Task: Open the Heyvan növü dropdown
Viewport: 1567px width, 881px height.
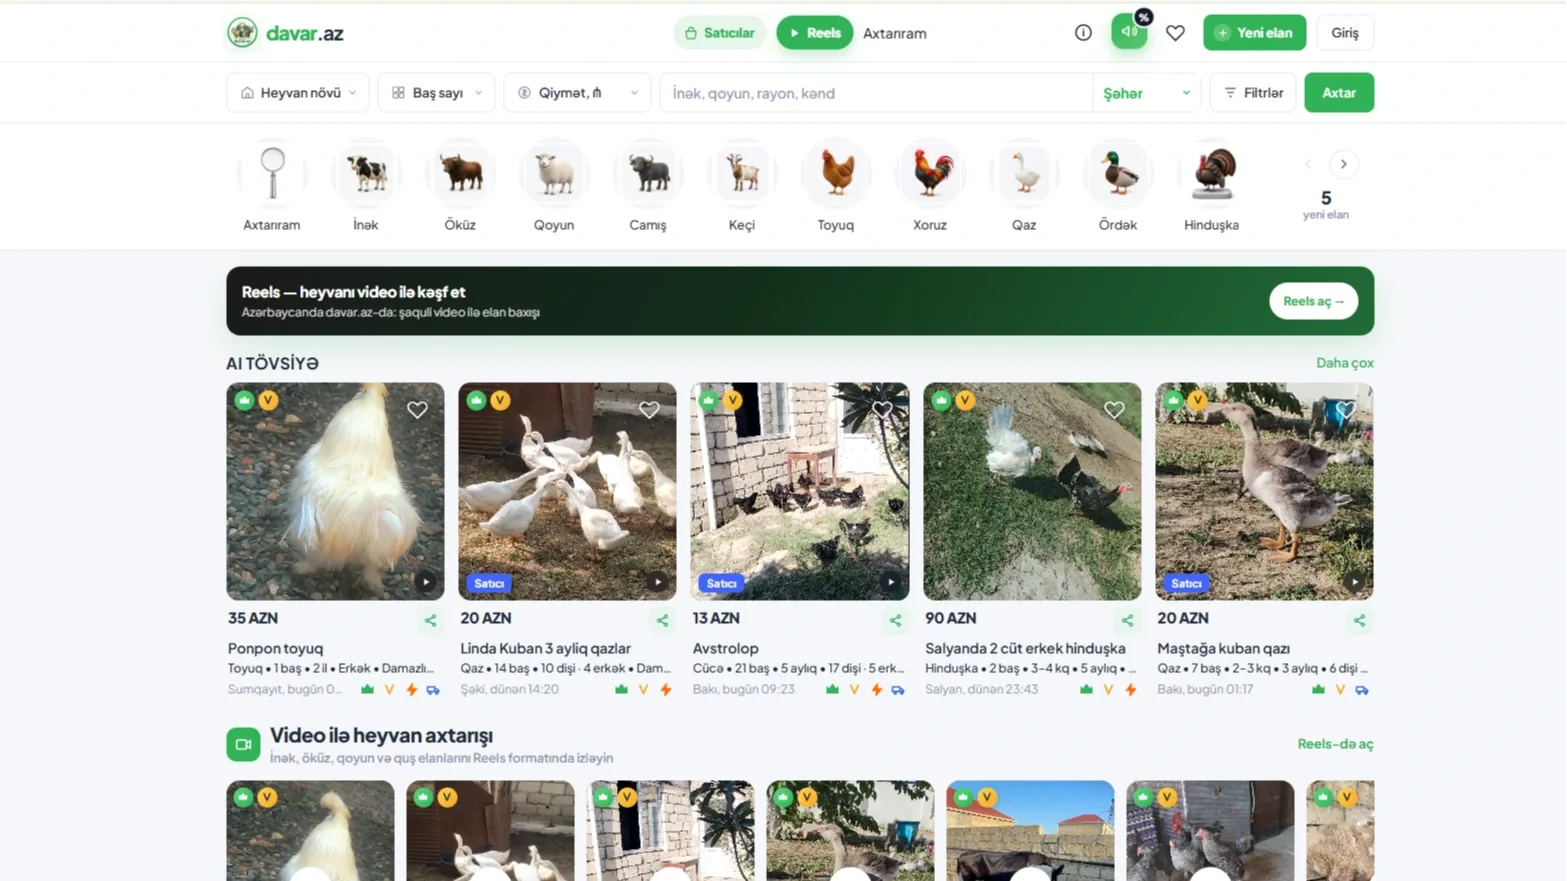Action: point(298,93)
